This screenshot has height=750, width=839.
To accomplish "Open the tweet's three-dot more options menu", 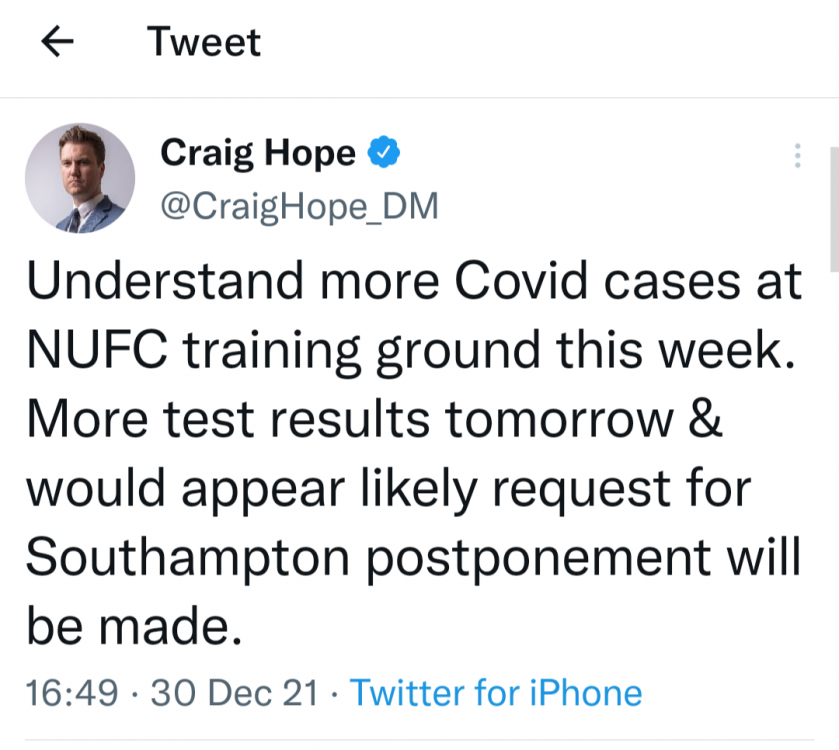I will coord(797,156).
